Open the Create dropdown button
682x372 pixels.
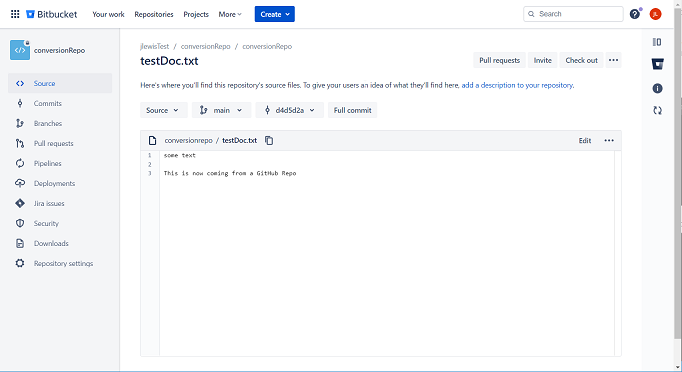pos(274,14)
